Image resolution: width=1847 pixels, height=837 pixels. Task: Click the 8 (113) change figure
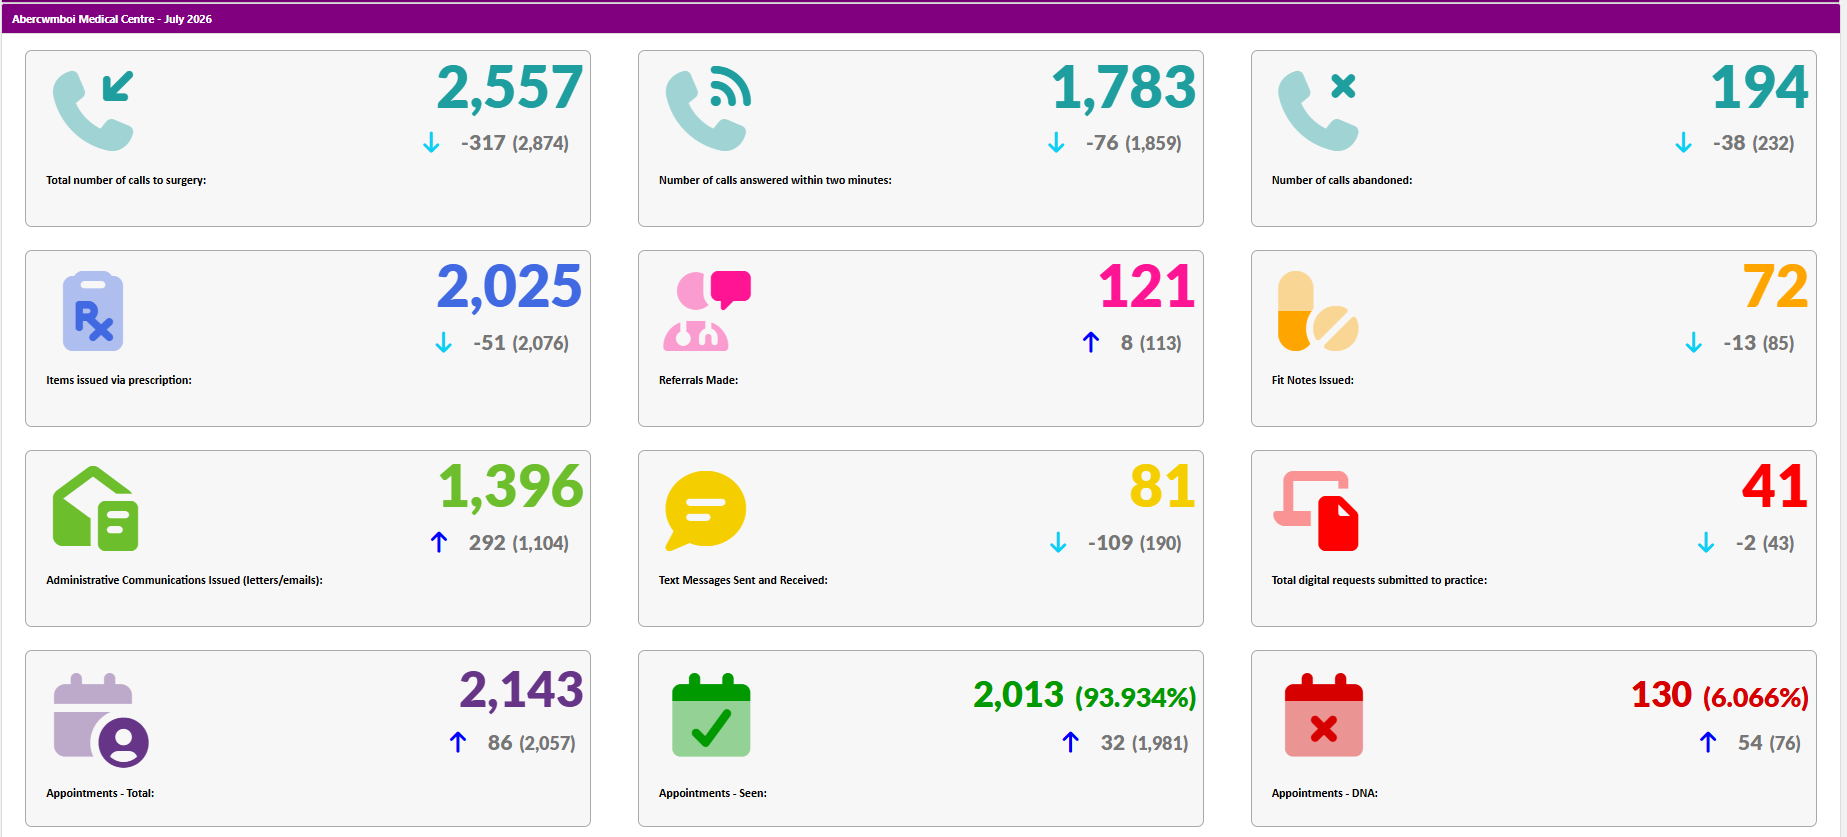1151,343
